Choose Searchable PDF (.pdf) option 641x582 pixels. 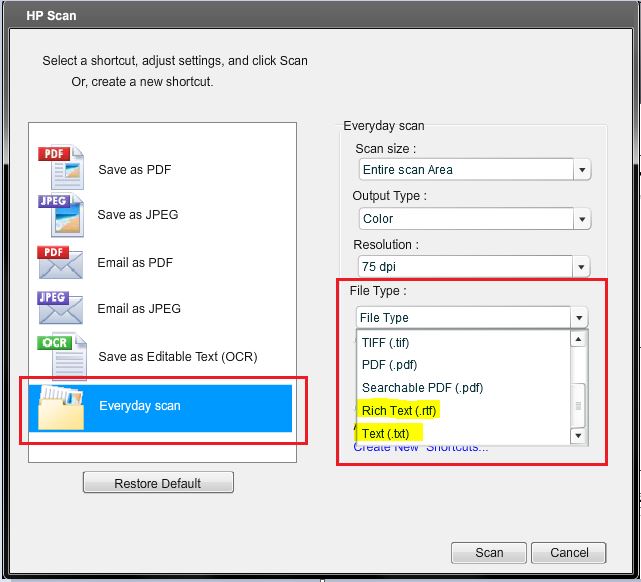point(422,387)
